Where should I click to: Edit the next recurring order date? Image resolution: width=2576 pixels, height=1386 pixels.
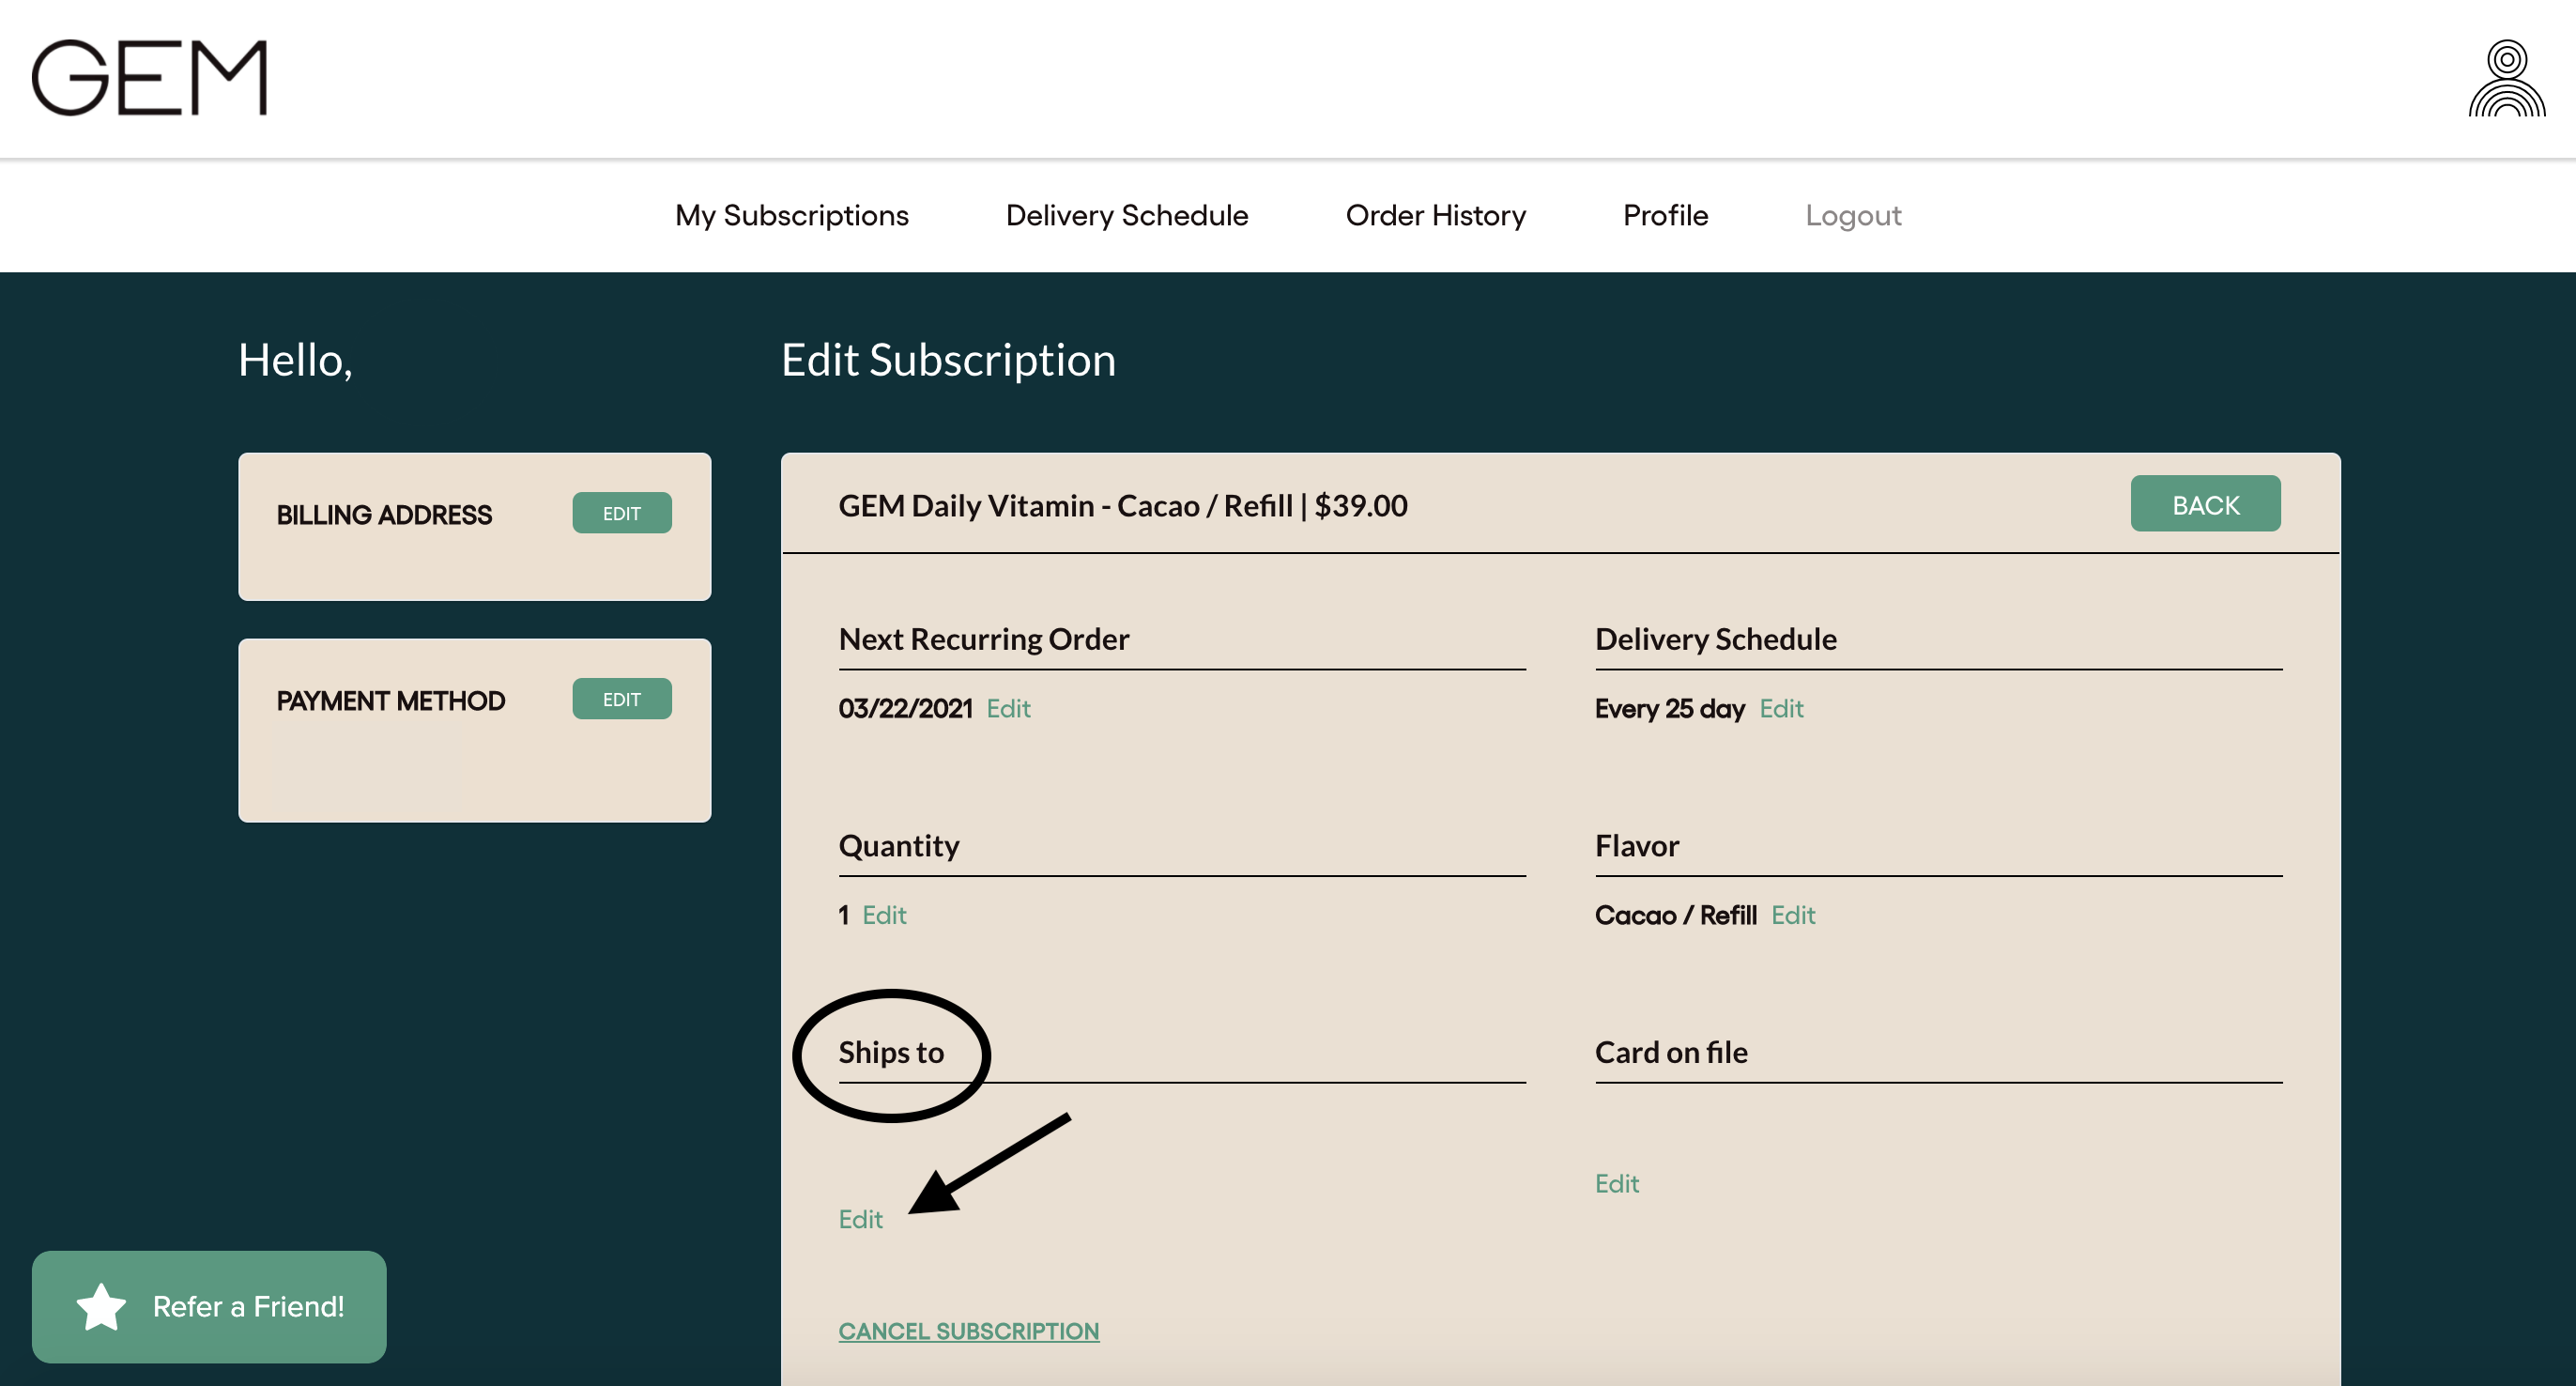[x=1008, y=709]
